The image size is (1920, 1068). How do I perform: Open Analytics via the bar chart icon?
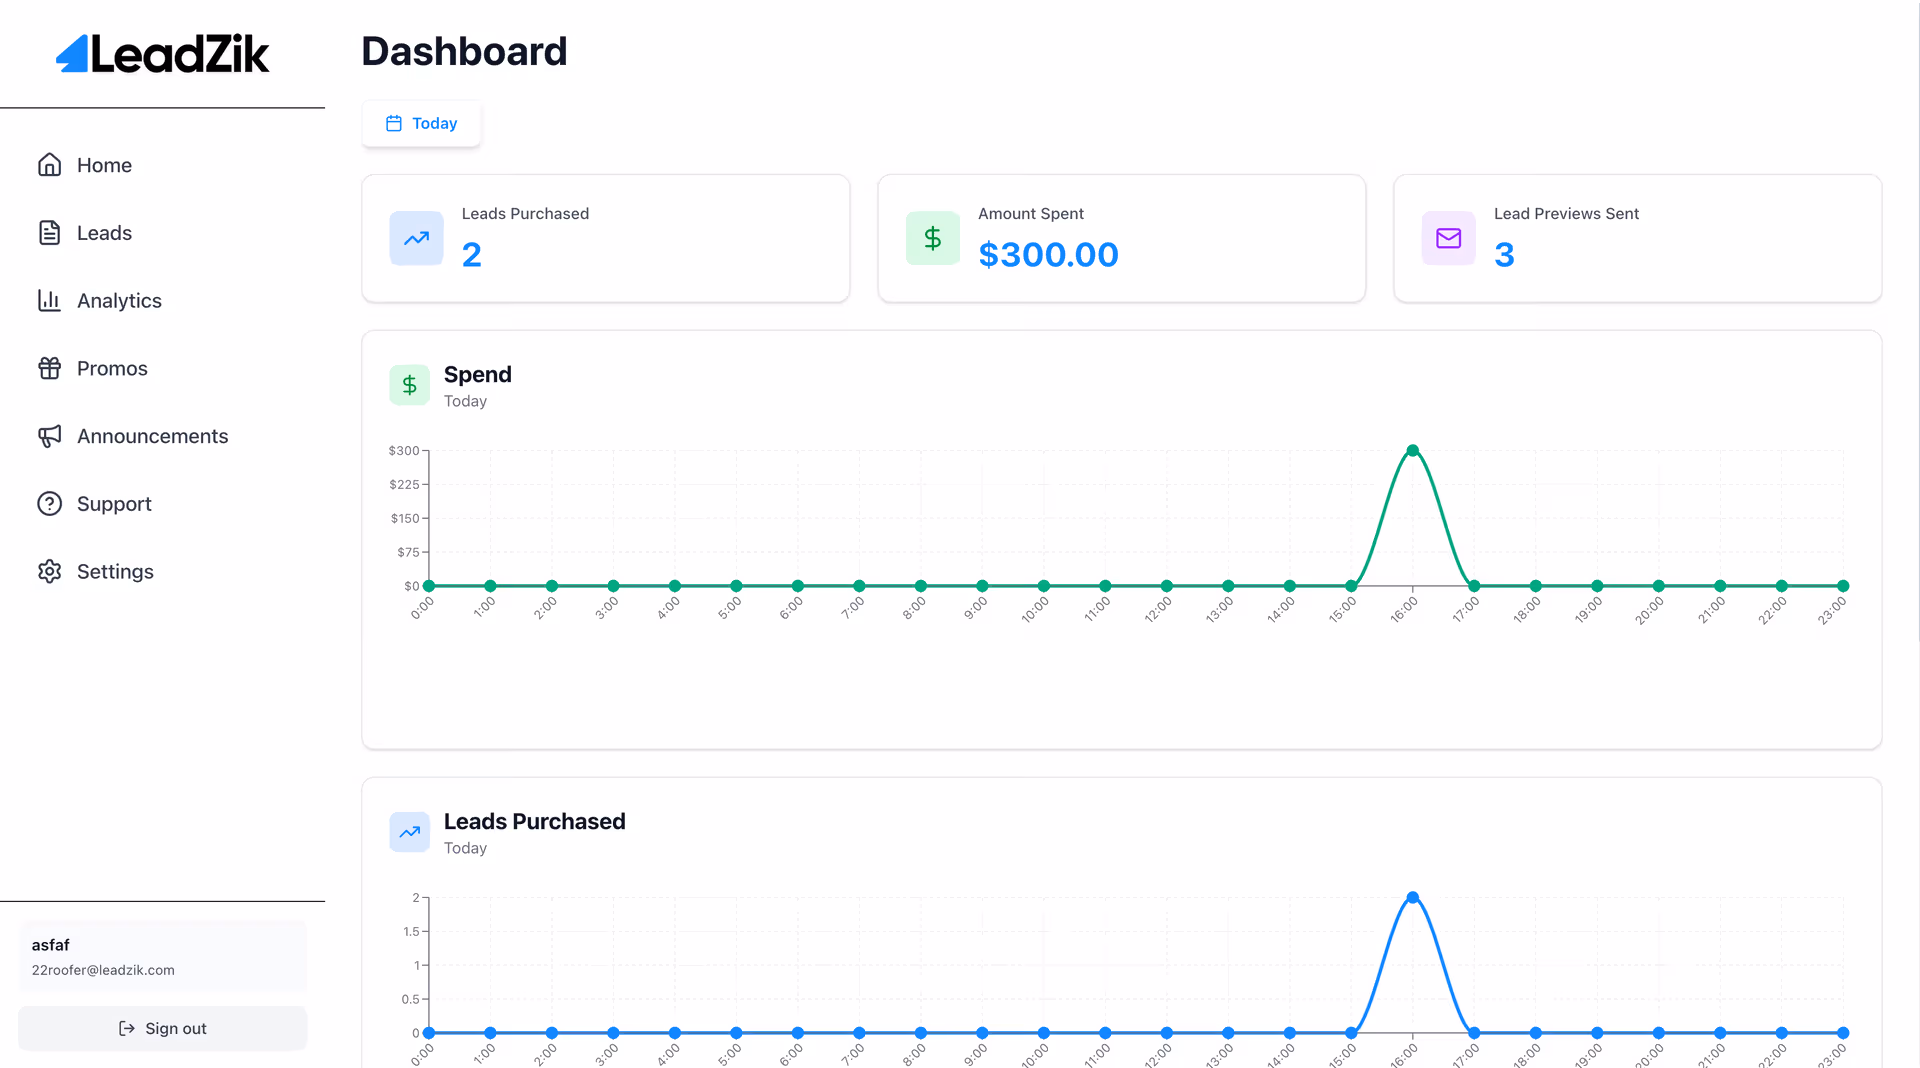click(50, 300)
